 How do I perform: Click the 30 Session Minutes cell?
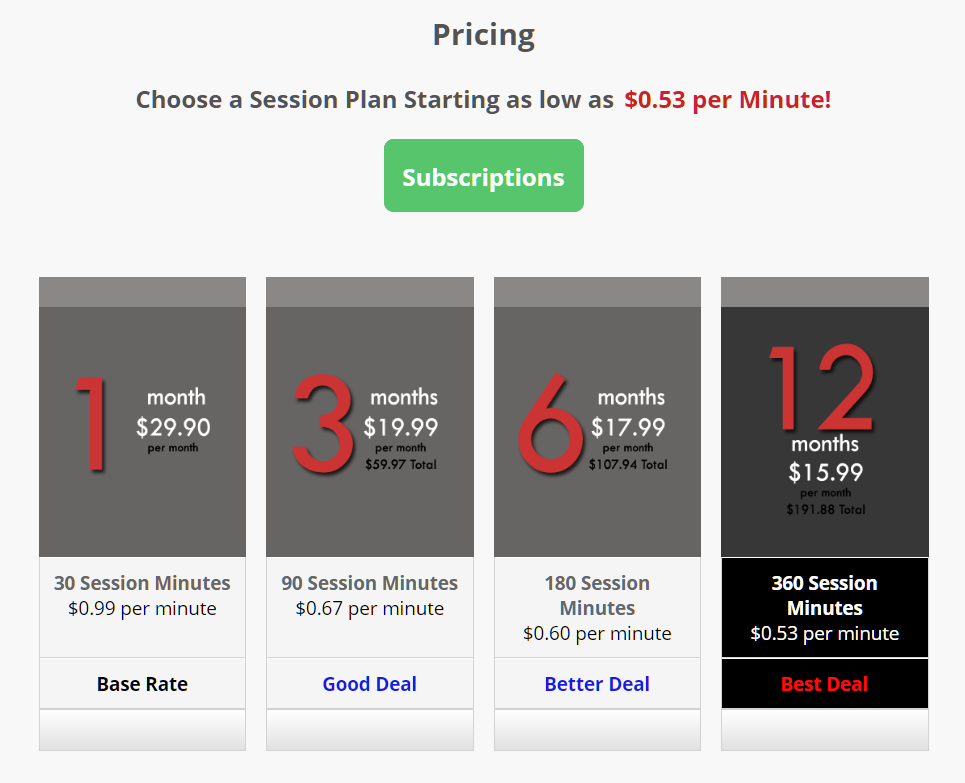pyautogui.click(x=142, y=608)
